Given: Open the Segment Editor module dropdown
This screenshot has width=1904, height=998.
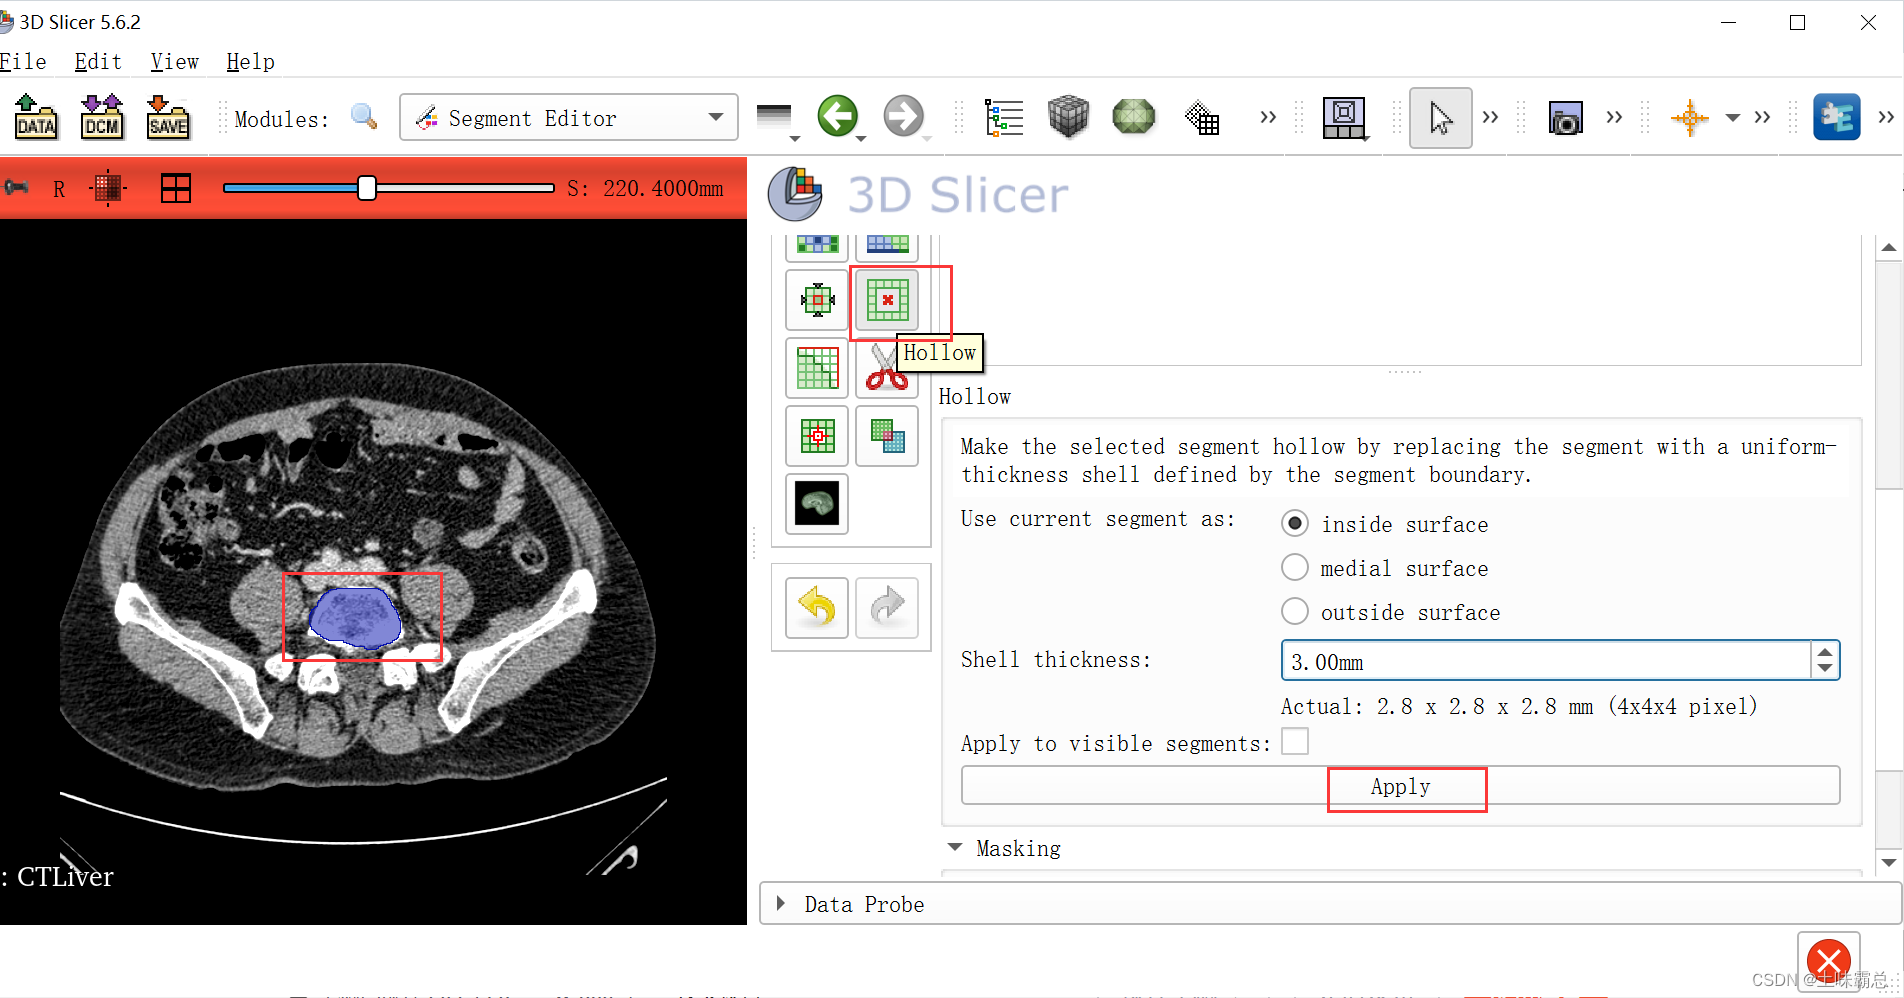Looking at the screenshot, I should pyautogui.click(x=568, y=118).
